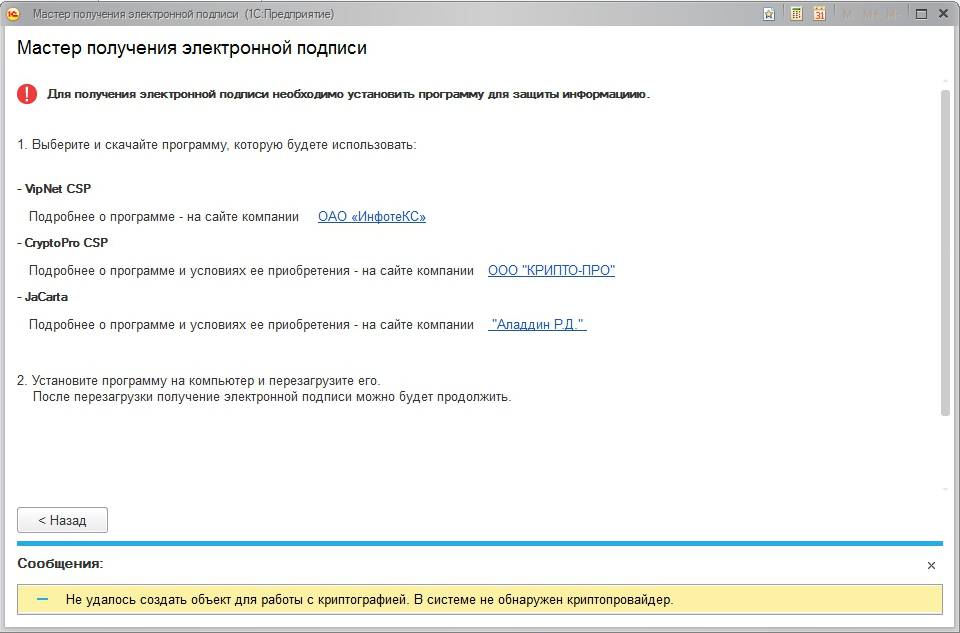Open the ОАО «ИнфотеКС» website link
The height and width of the screenshot is (633, 960).
pyautogui.click(x=372, y=217)
